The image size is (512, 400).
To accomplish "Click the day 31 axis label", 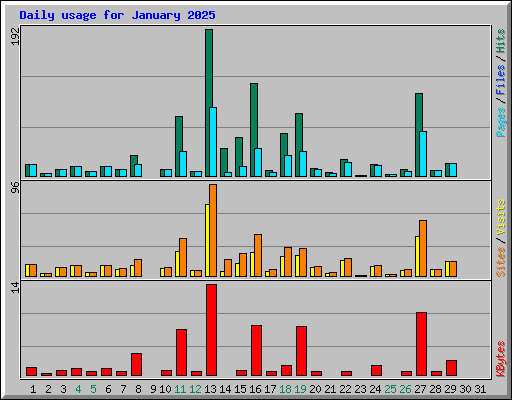I will 480,389.
